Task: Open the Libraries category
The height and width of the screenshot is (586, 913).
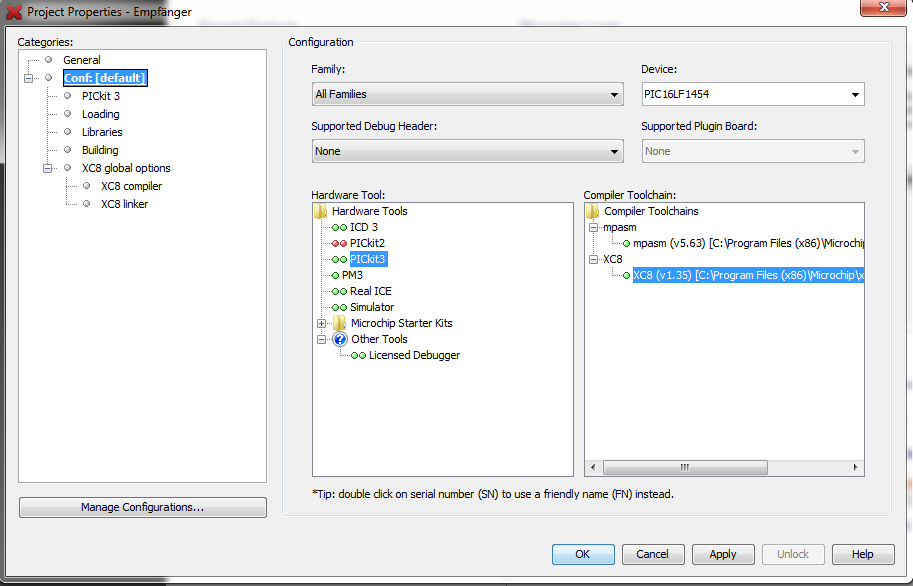Action: [x=102, y=132]
